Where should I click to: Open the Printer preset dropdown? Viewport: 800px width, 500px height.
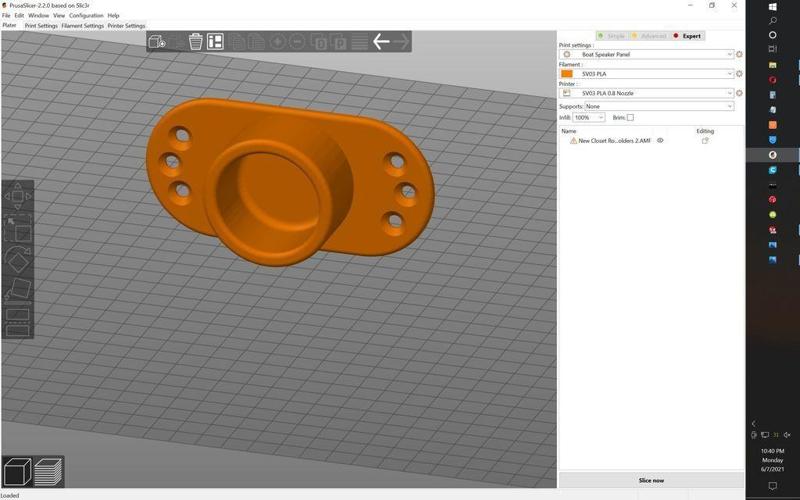coord(647,93)
